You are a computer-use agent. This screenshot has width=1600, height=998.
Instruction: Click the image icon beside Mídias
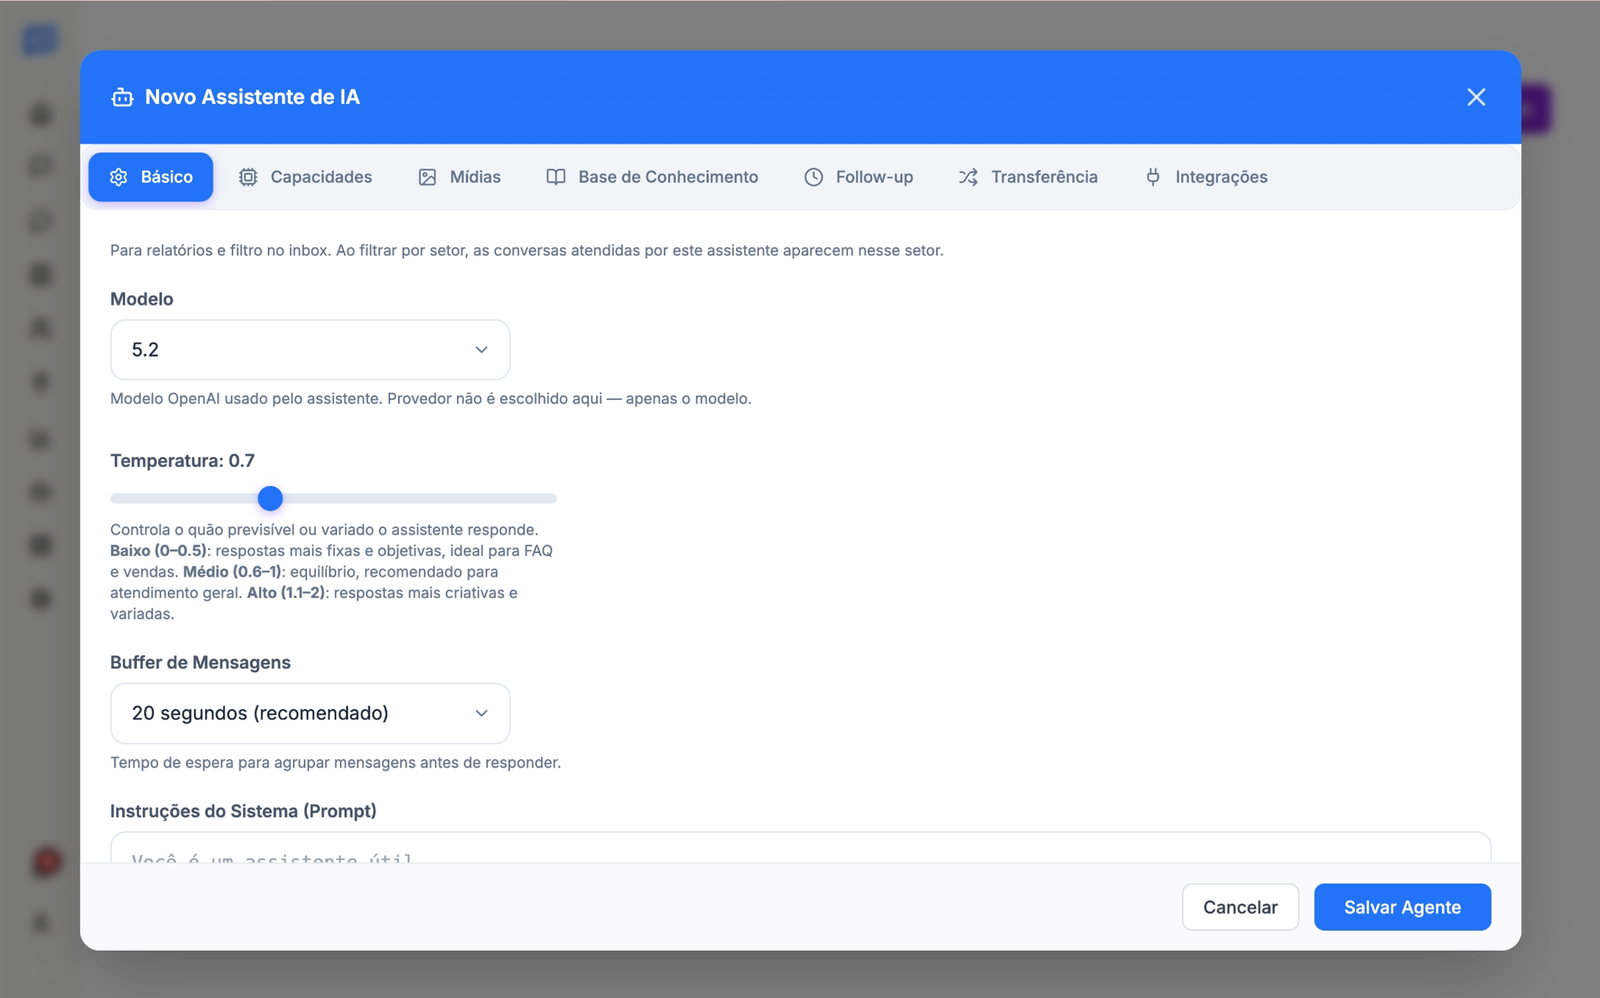[427, 177]
